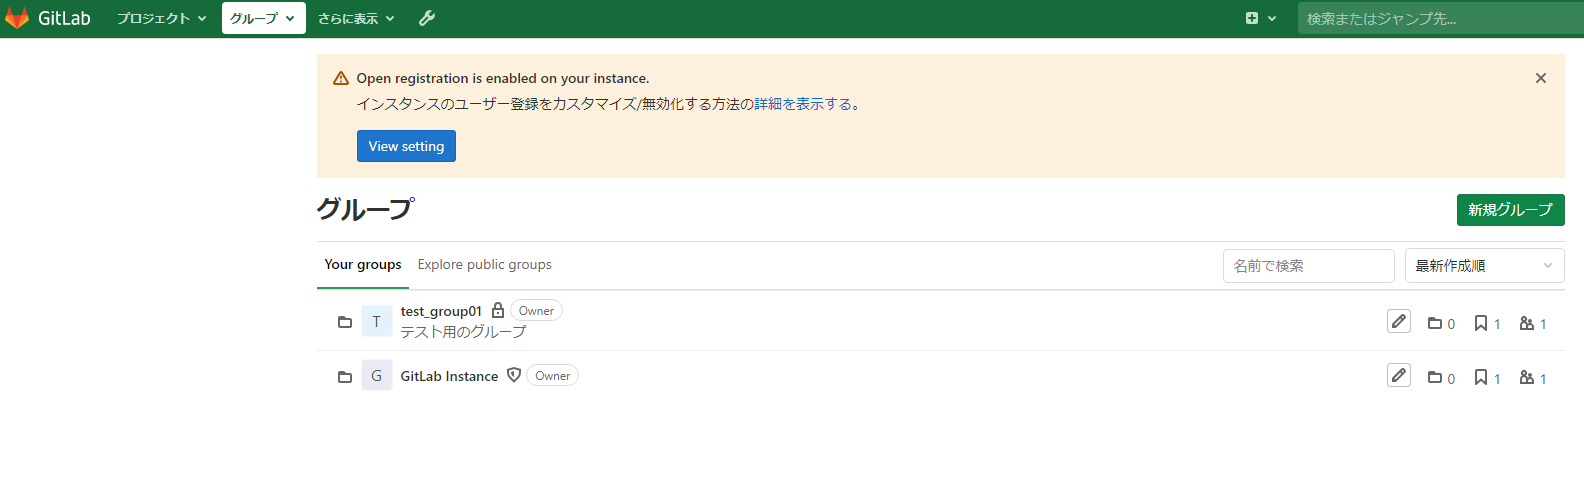Open the プロジェクト dropdown menu
Image resolution: width=1584 pixels, height=495 pixels.
161,18
